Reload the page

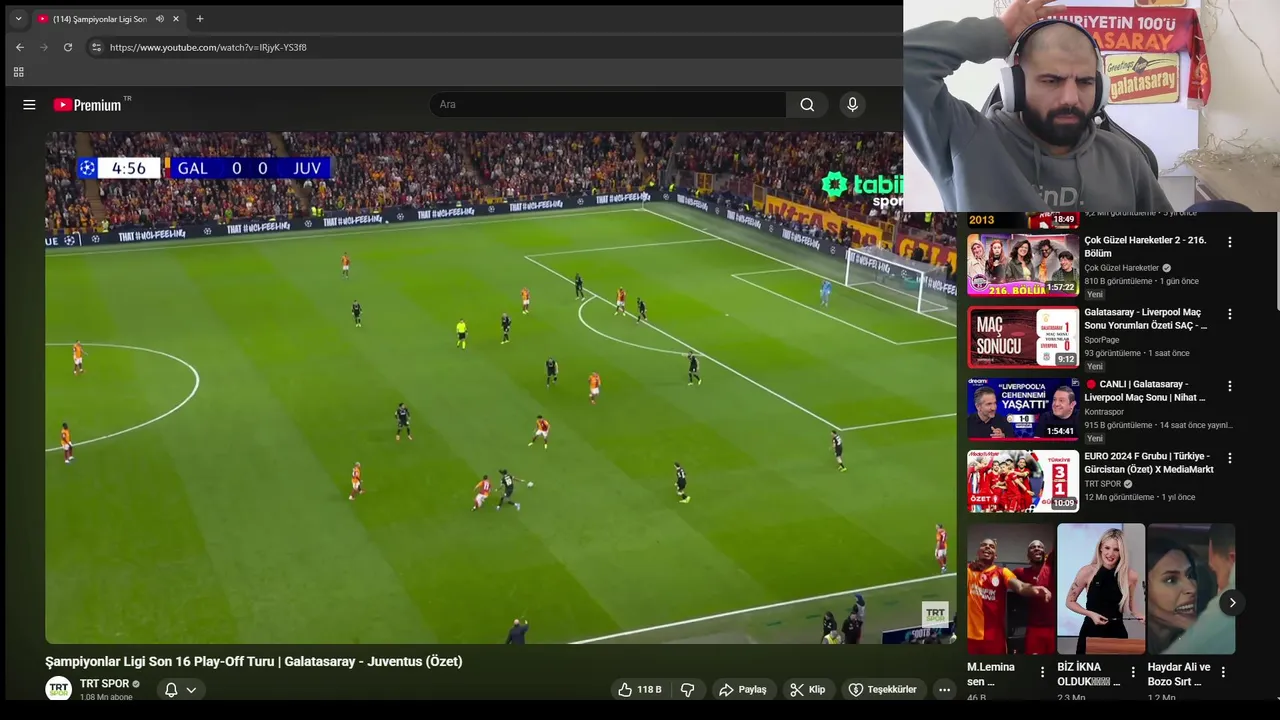tap(67, 47)
